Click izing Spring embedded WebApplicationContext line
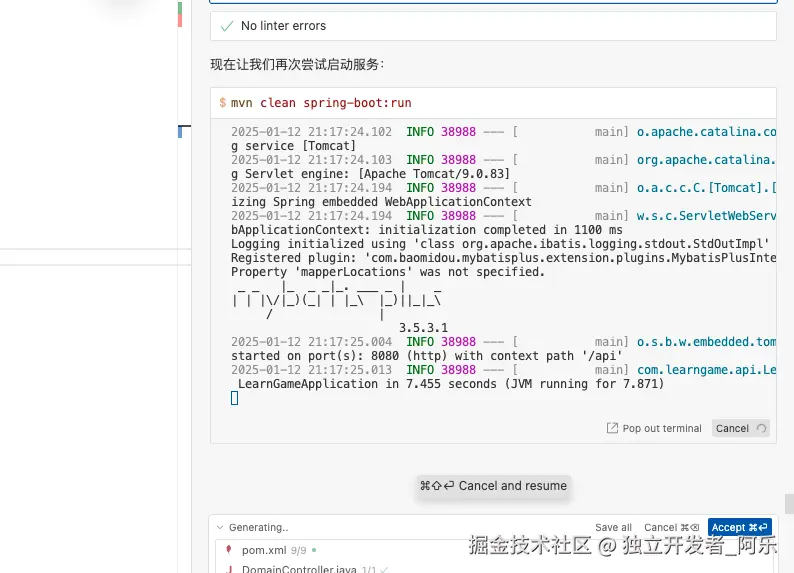This screenshot has width=794, height=573. (381, 201)
